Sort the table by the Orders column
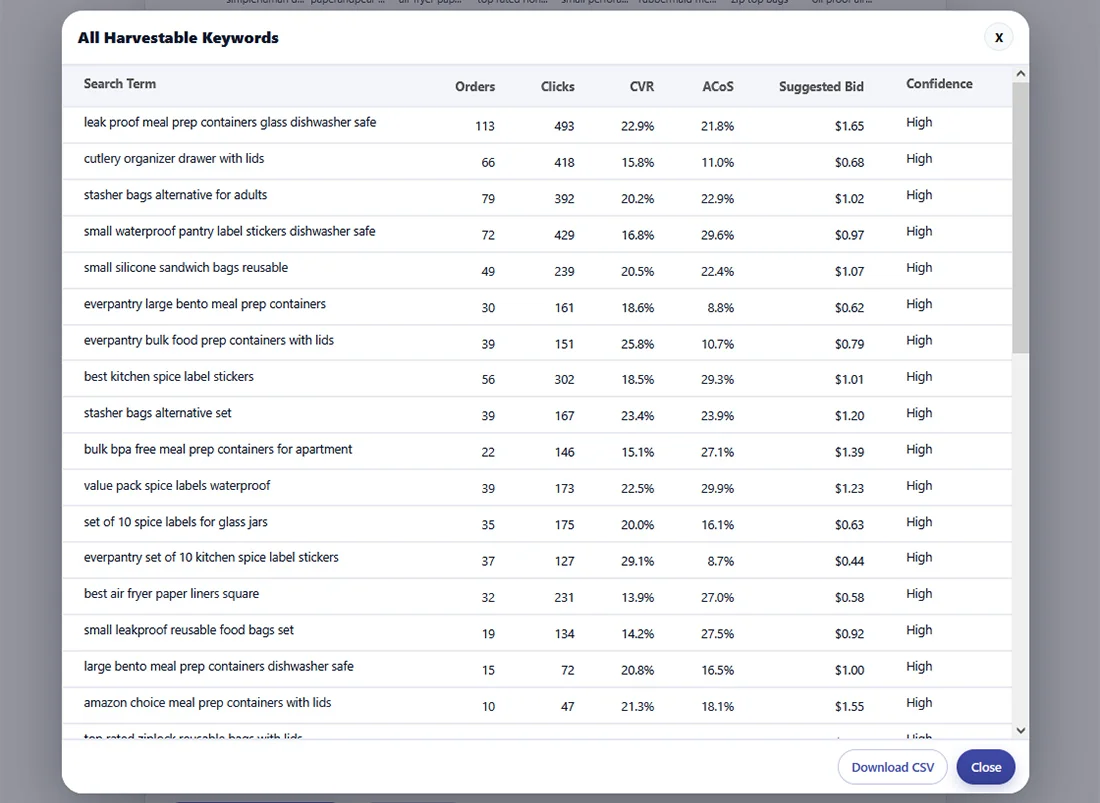Viewport: 1100px width, 803px height. (x=475, y=87)
